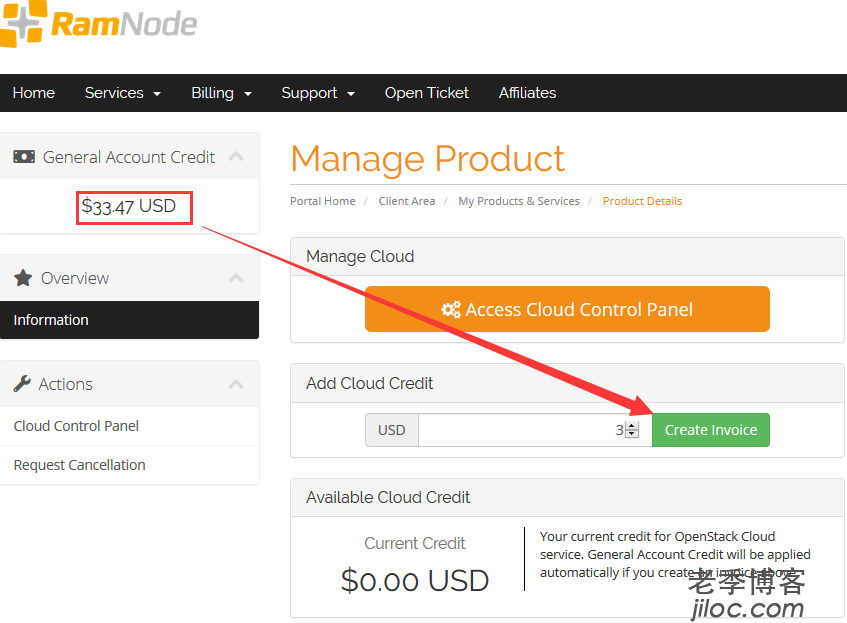Image resolution: width=847 pixels, height=623 pixels.
Task: Click the green Create Invoice button
Action: (x=711, y=430)
